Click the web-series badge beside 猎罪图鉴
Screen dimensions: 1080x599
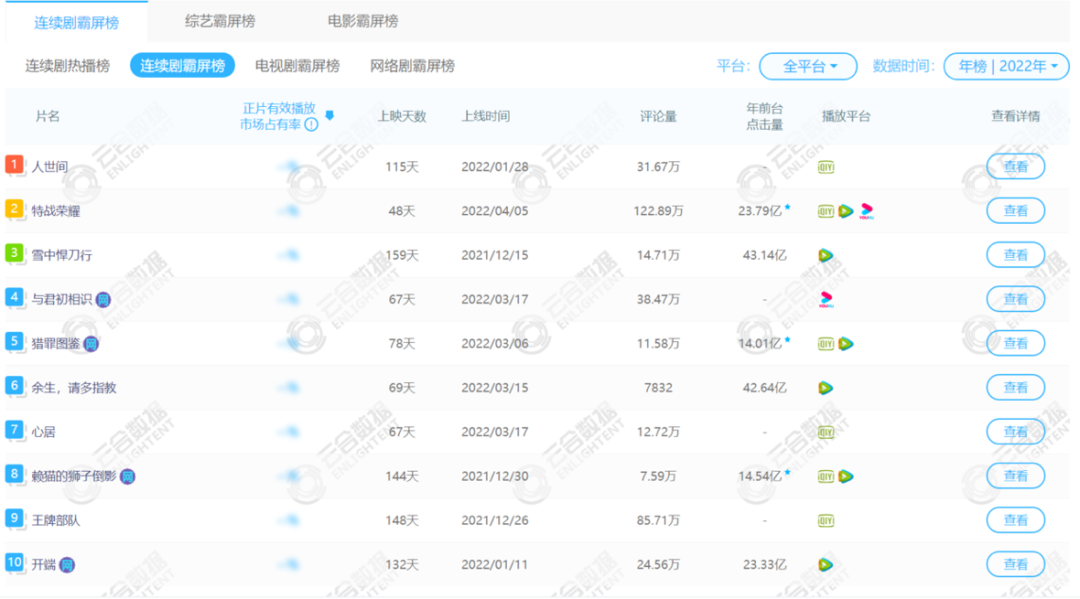[91, 344]
